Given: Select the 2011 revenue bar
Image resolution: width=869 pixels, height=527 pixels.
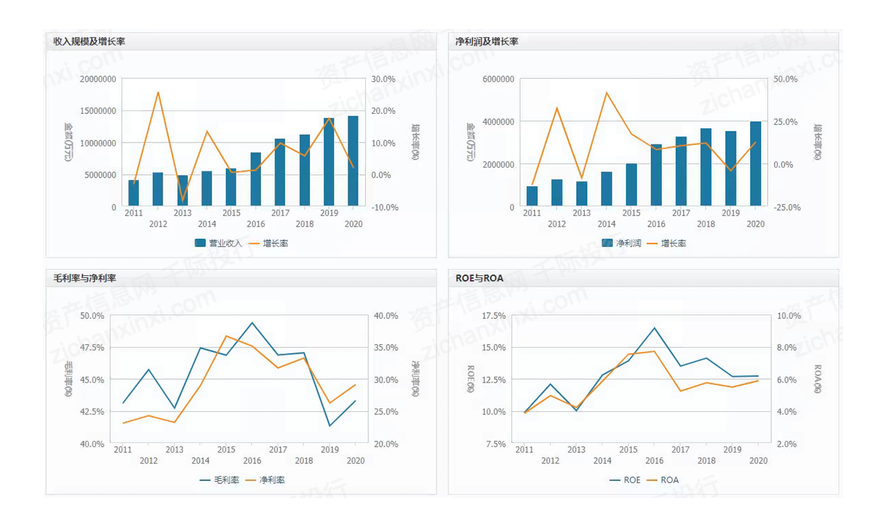Looking at the screenshot, I should [134, 194].
